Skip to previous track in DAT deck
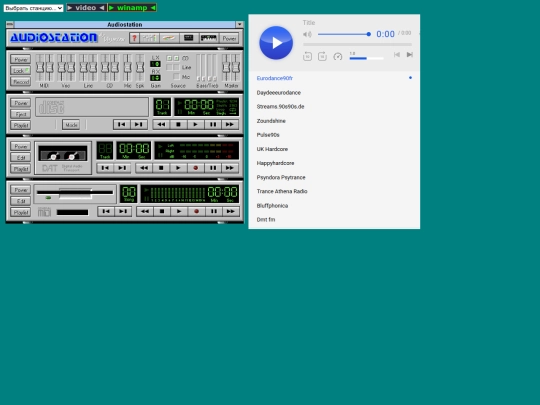The width and height of the screenshot is (540, 405). [x=105, y=168]
